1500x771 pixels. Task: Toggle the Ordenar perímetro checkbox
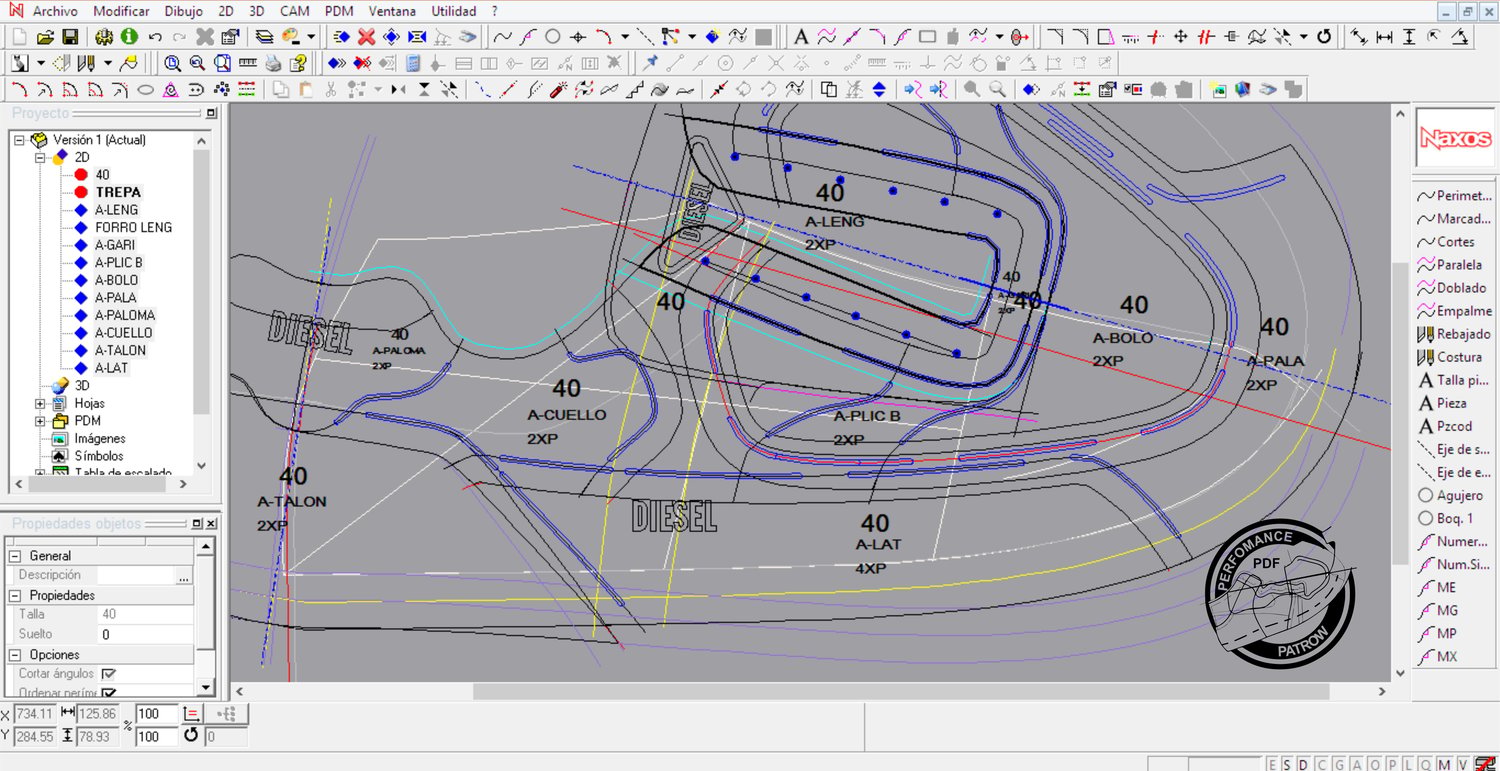point(108,692)
